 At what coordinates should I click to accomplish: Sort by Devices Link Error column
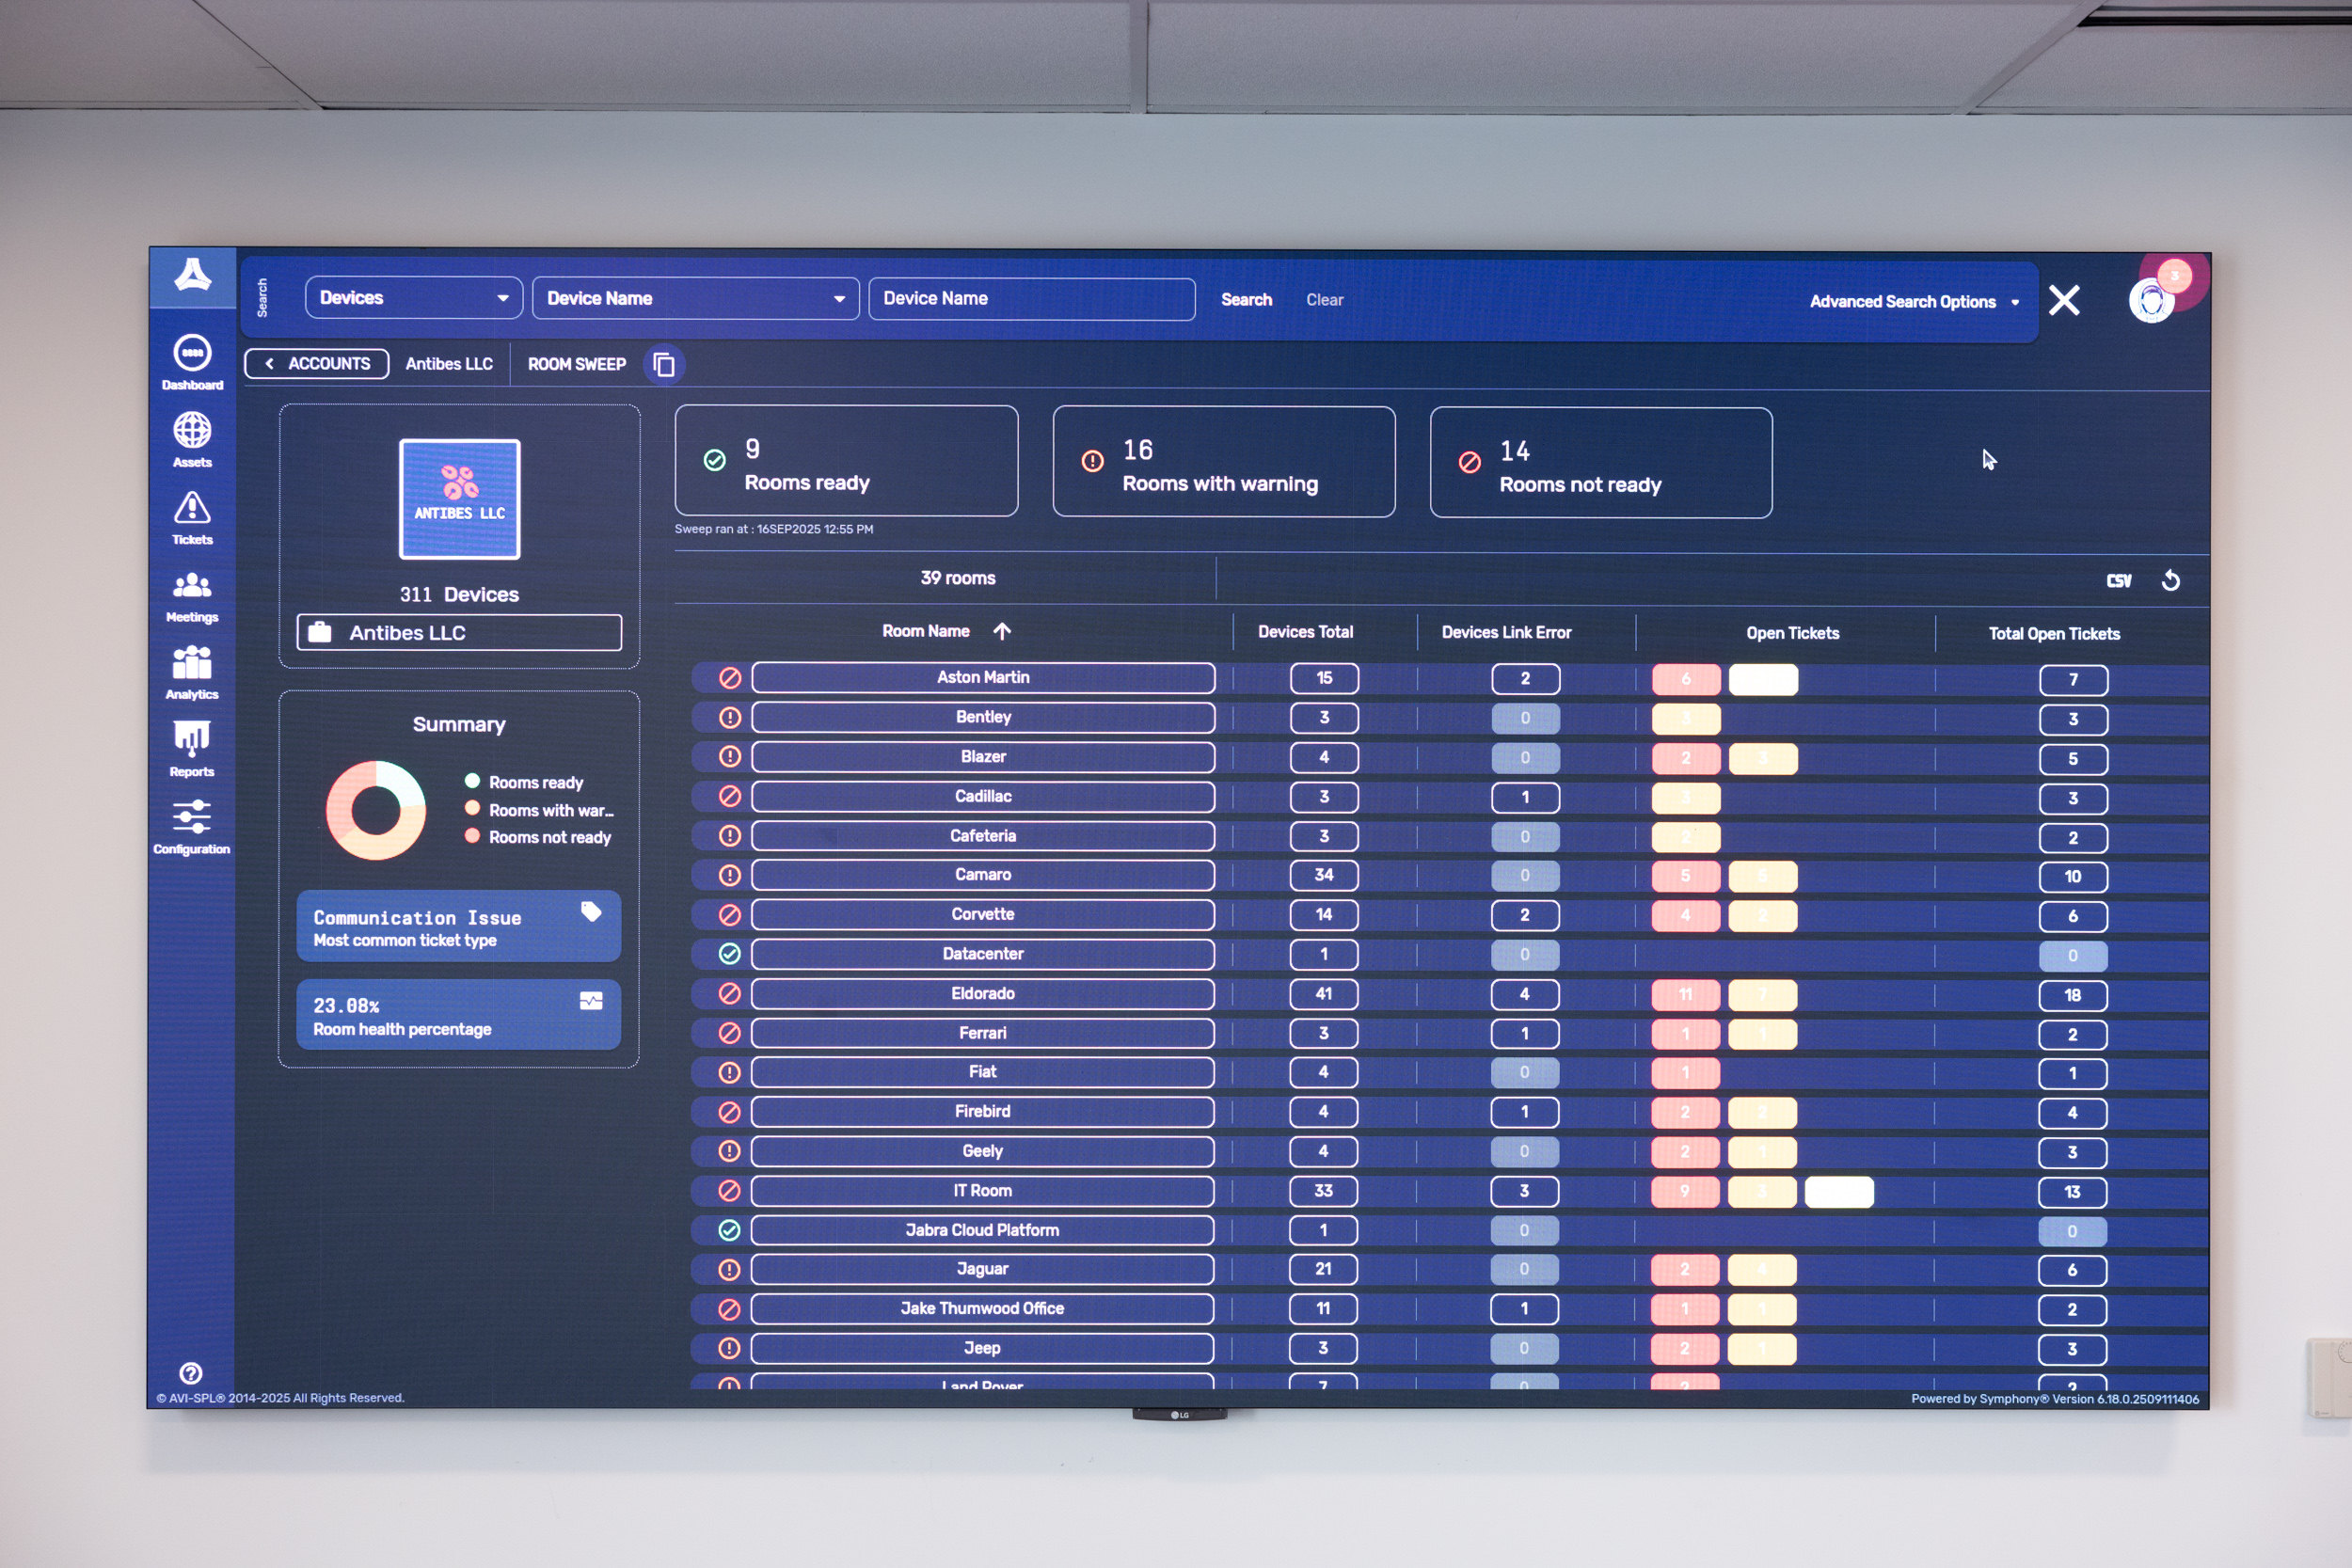(x=1506, y=633)
